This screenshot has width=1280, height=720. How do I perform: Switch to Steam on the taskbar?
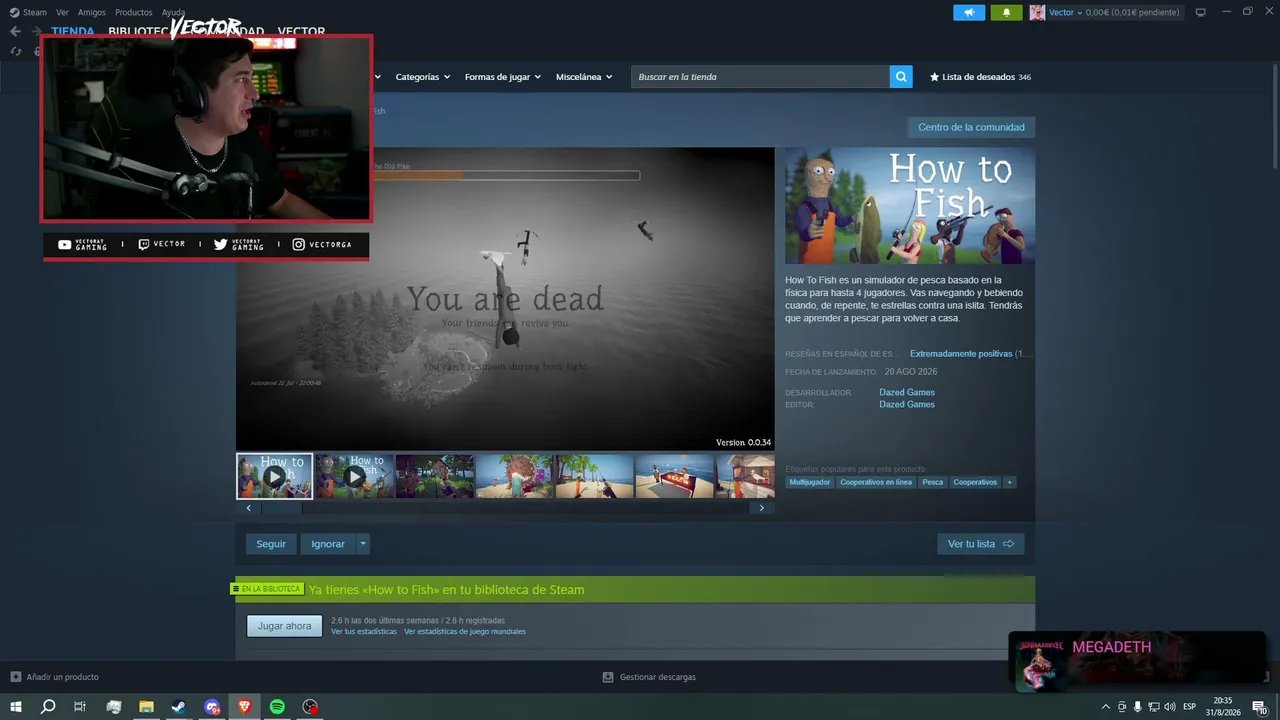tap(179, 707)
